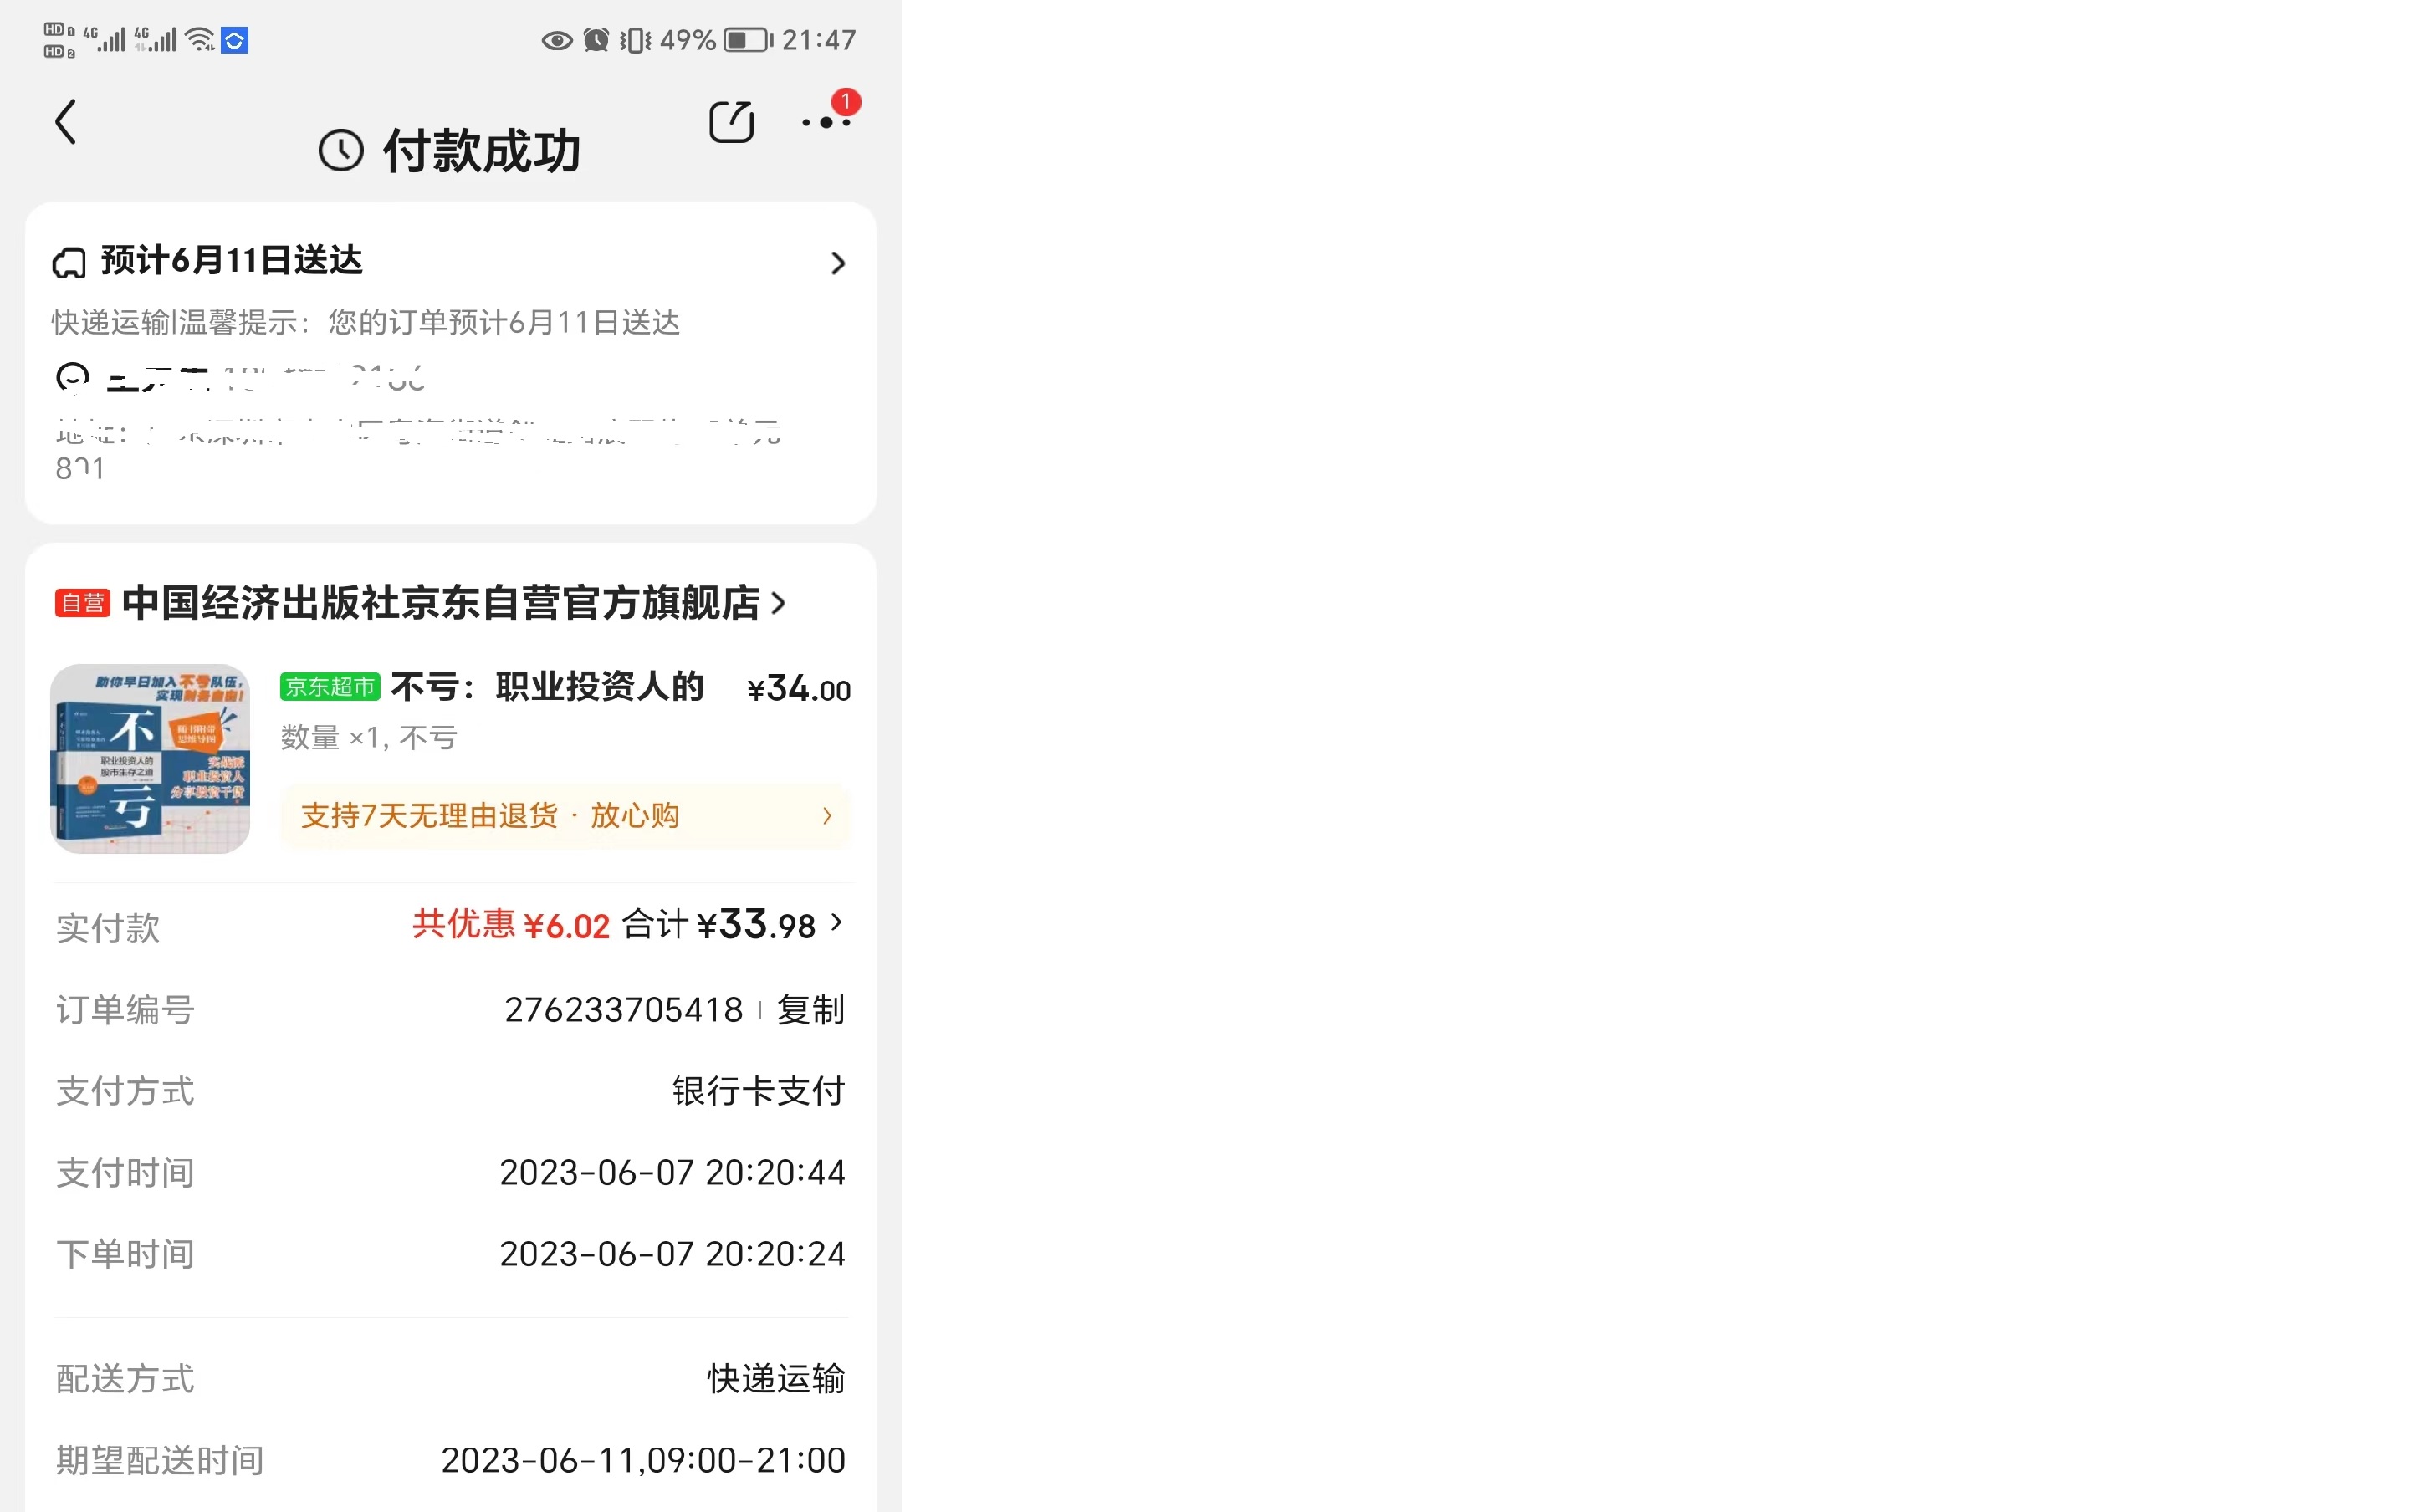The width and height of the screenshot is (2434, 1512).
Task: Tap the 付款成功 page title
Action: tap(482, 151)
